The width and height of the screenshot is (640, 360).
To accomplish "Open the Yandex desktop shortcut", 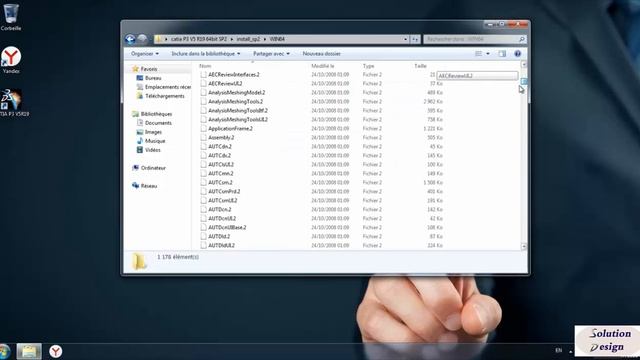I will [x=11, y=60].
